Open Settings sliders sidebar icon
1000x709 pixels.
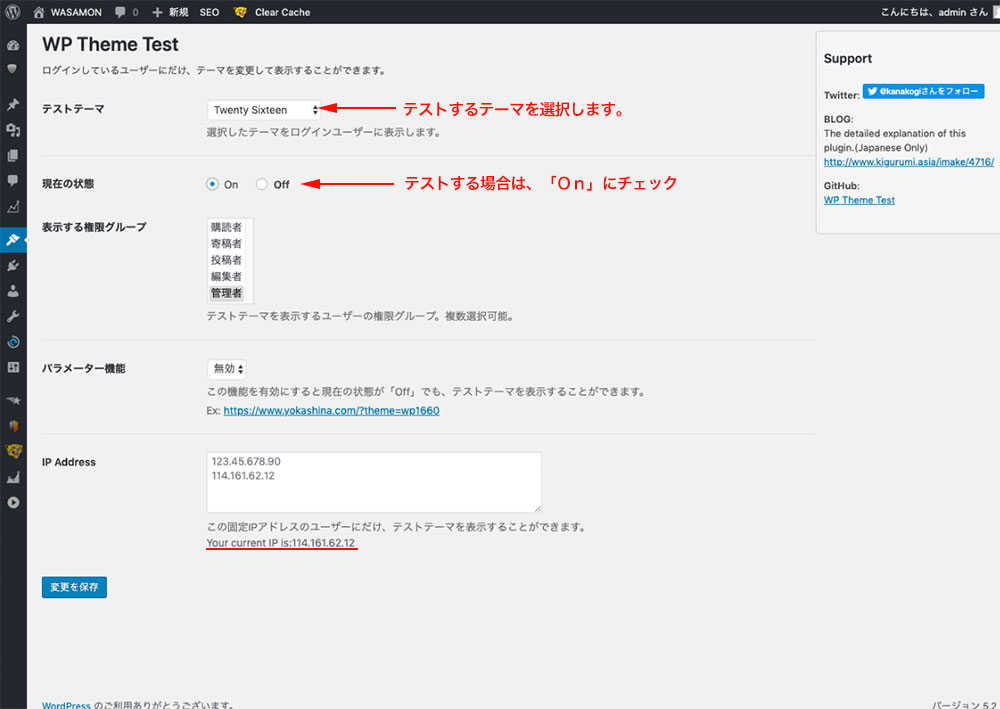point(13,367)
